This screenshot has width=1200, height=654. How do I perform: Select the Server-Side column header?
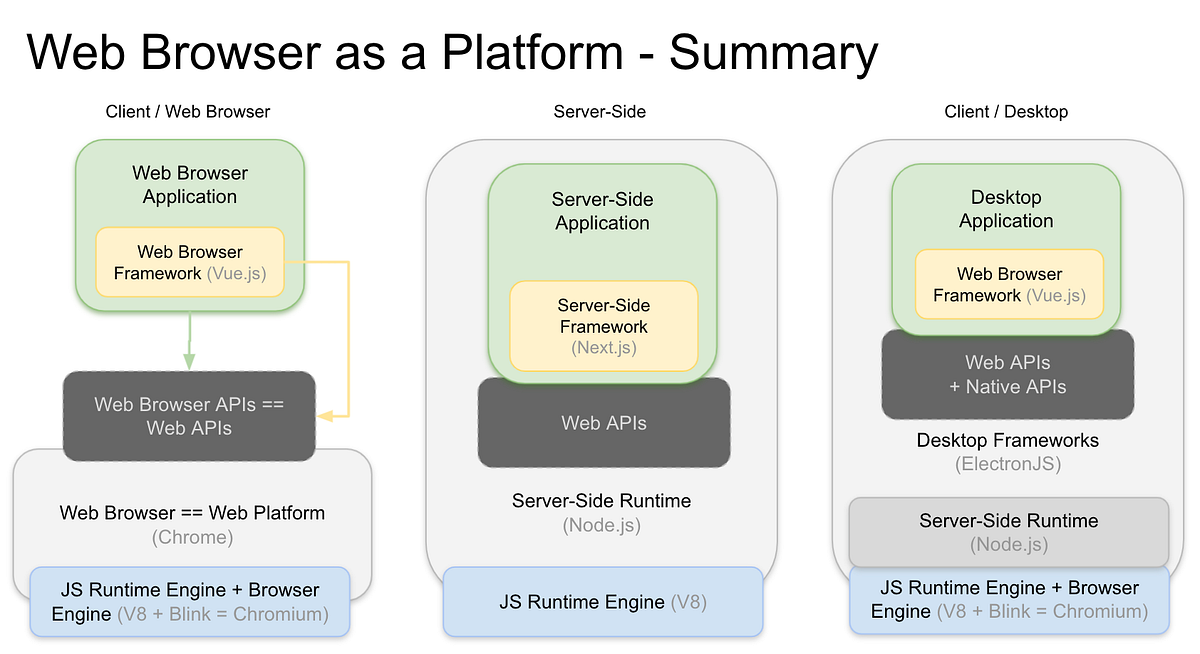[x=599, y=111]
